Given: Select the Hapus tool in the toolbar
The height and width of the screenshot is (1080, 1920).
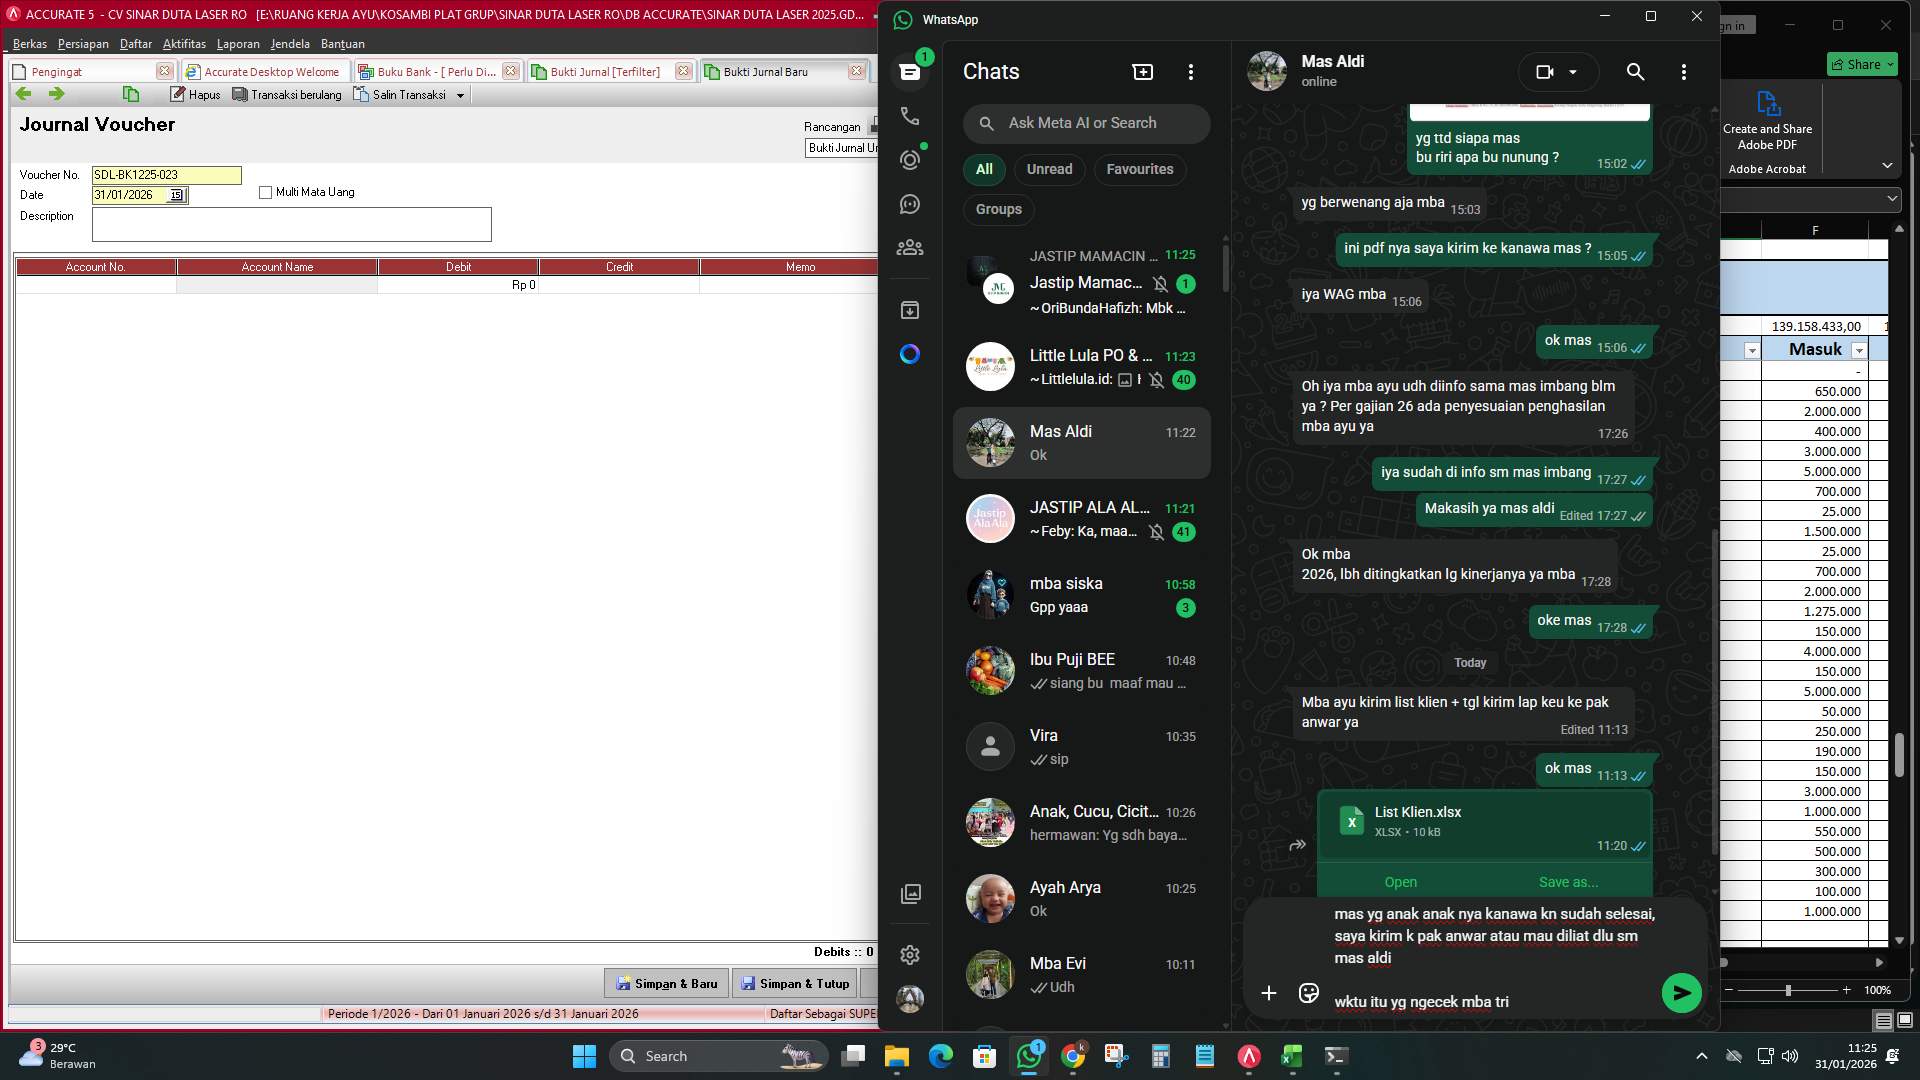Looking at the screenshot, I should [x=194, y=94].
